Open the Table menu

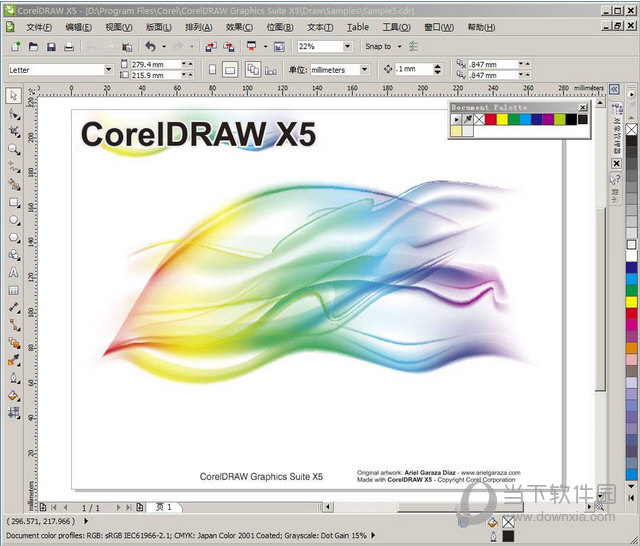[x=358, y=27]
